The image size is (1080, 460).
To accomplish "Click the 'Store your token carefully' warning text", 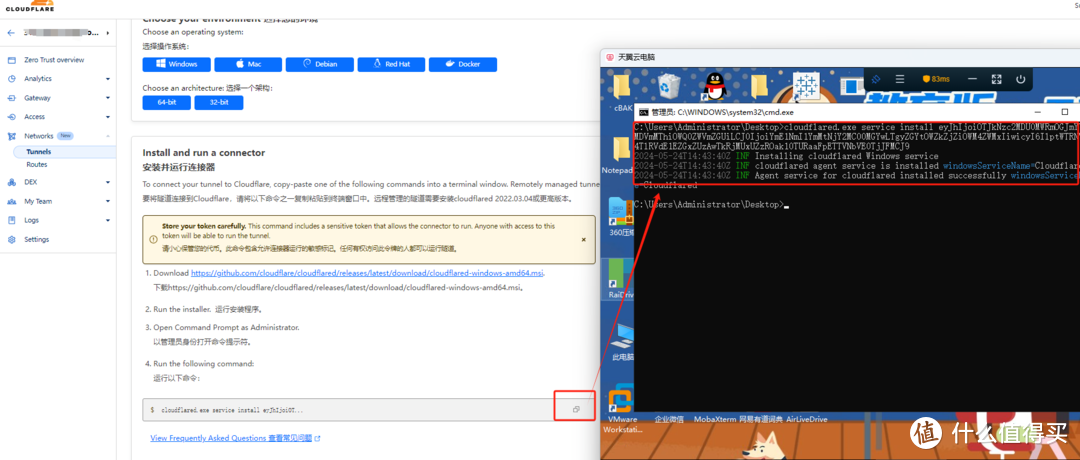I will click(204, 225).
